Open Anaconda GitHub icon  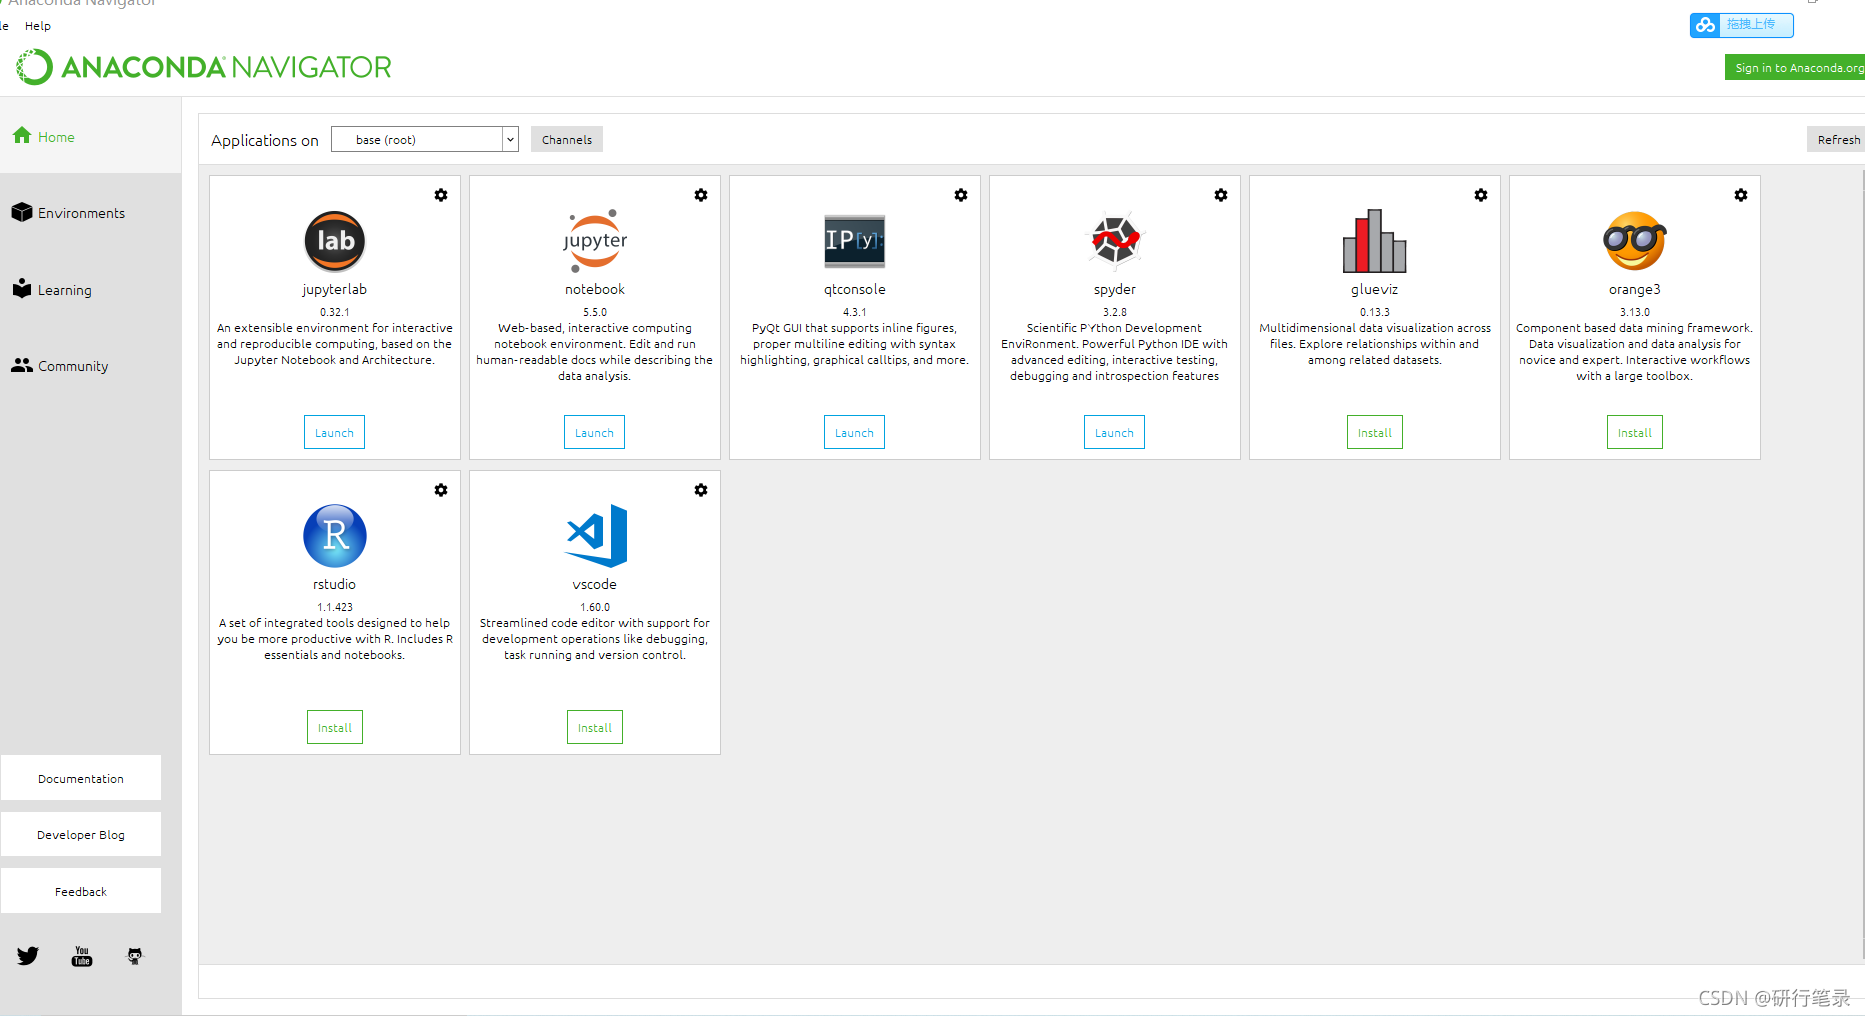pos(135,956)
